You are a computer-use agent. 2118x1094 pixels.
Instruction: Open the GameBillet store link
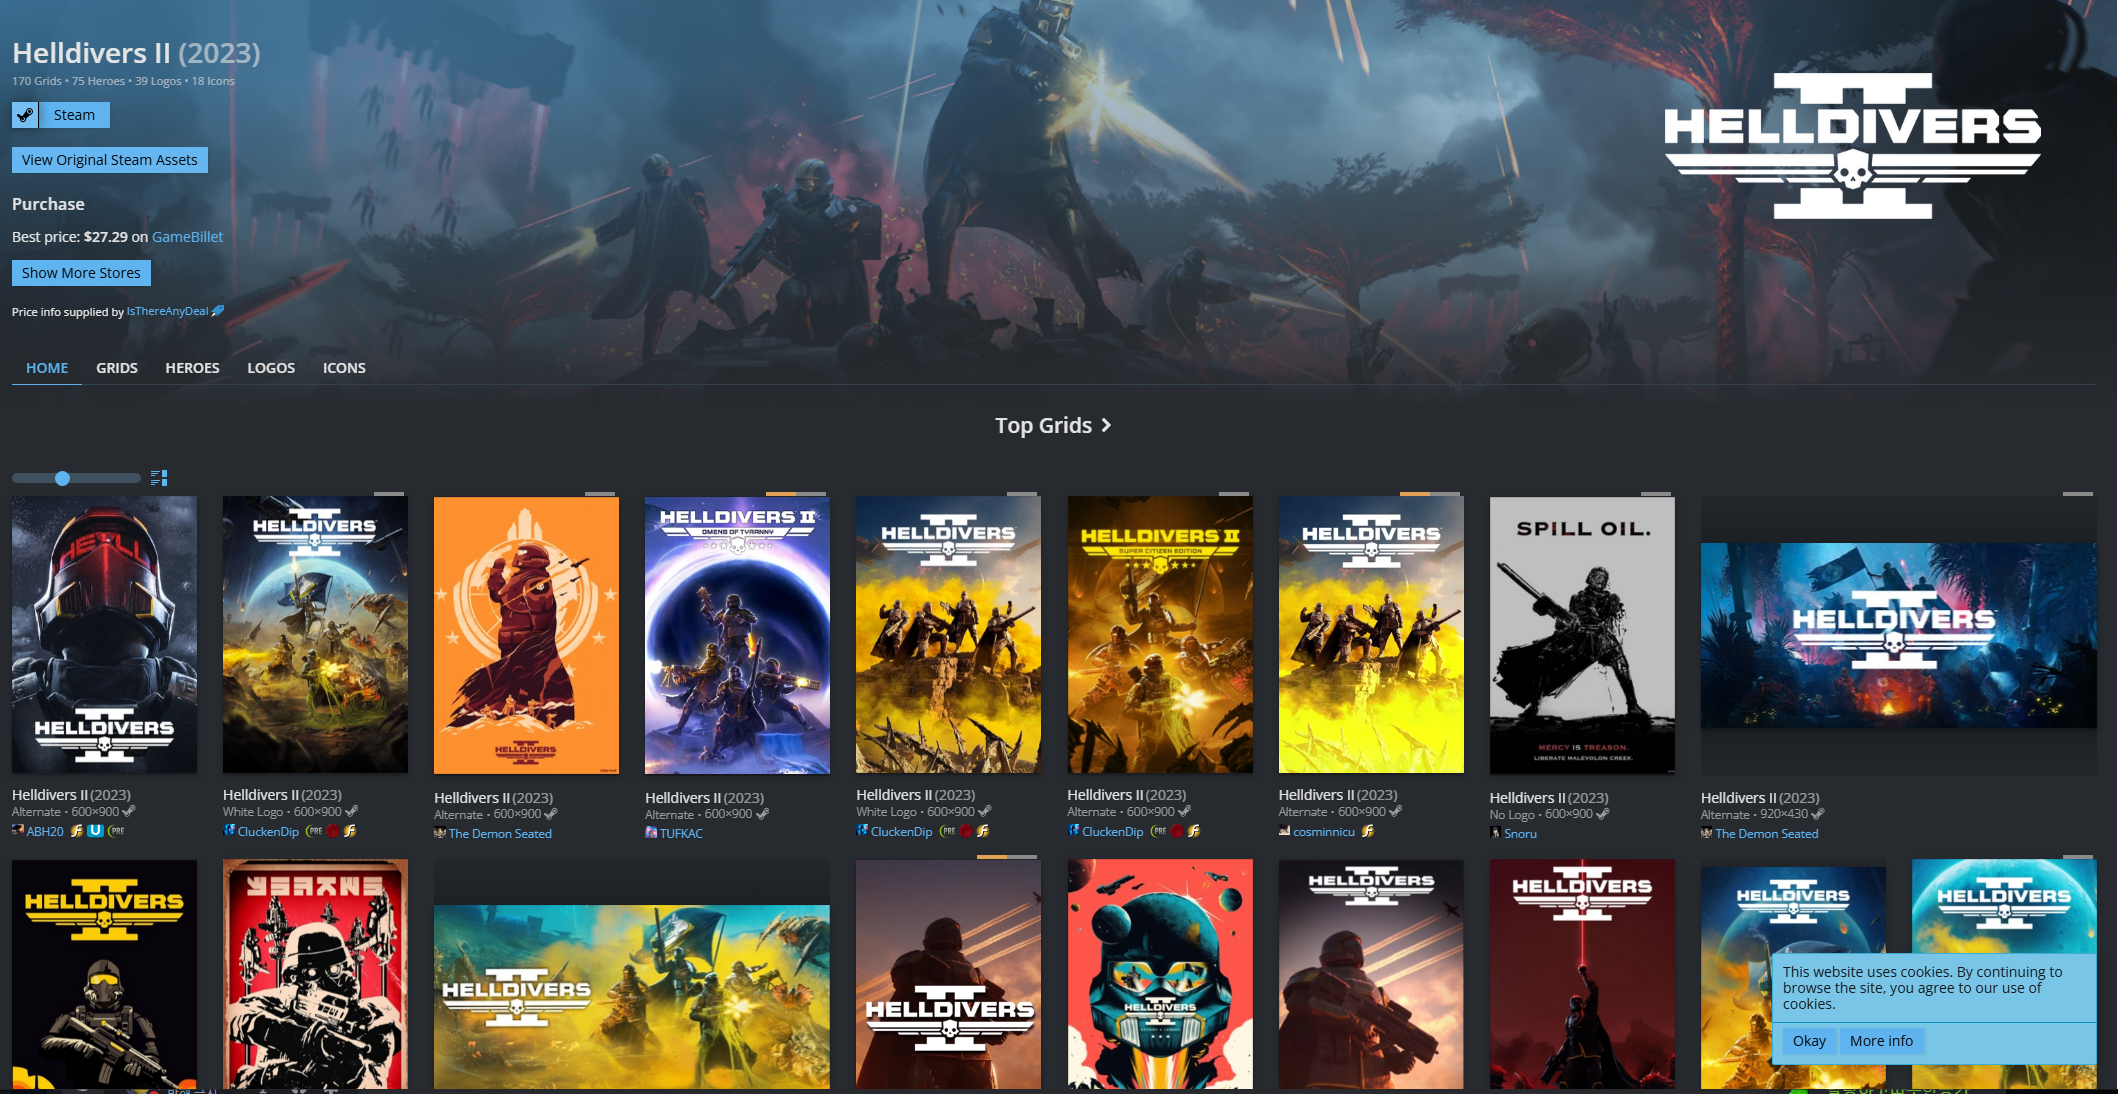[187, 237]
